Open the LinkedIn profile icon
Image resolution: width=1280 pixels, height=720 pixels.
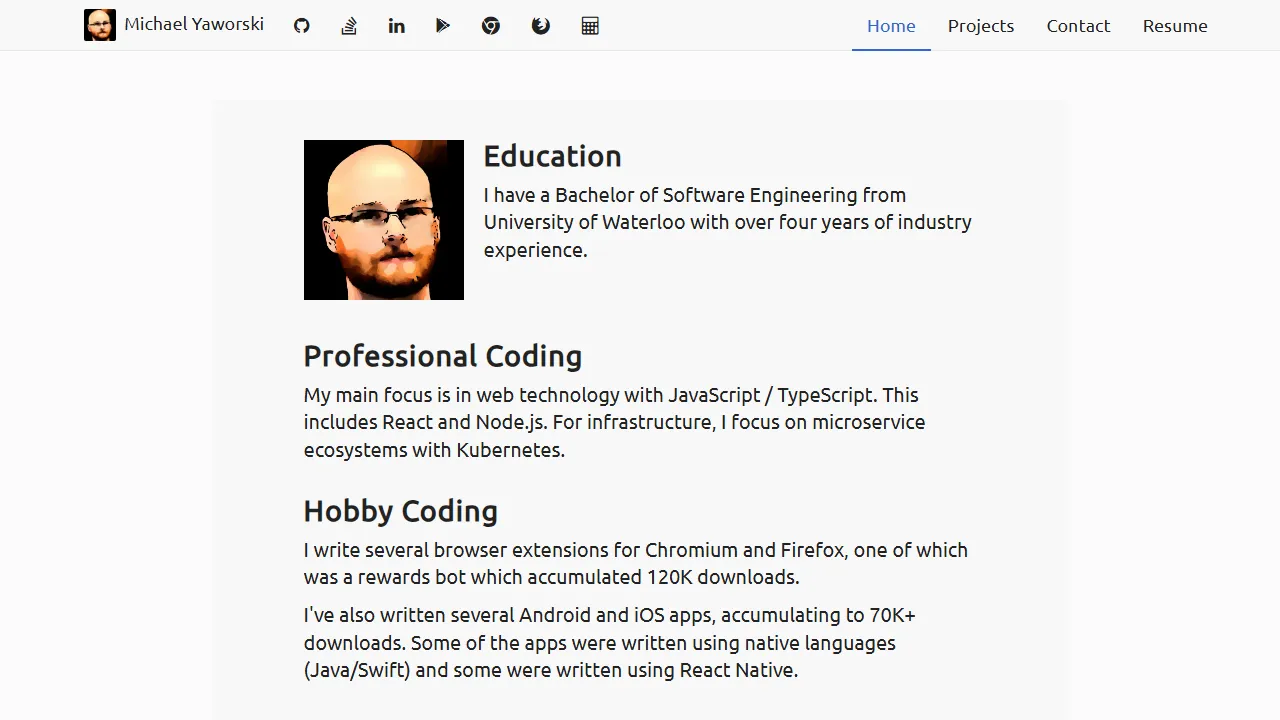(396, 25)
